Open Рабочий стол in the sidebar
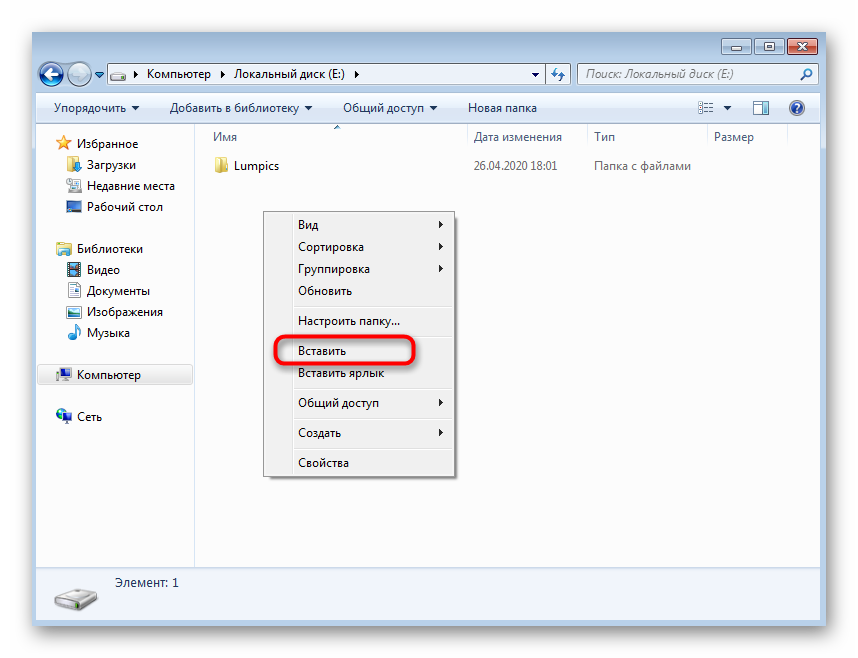 coord(124,207)
